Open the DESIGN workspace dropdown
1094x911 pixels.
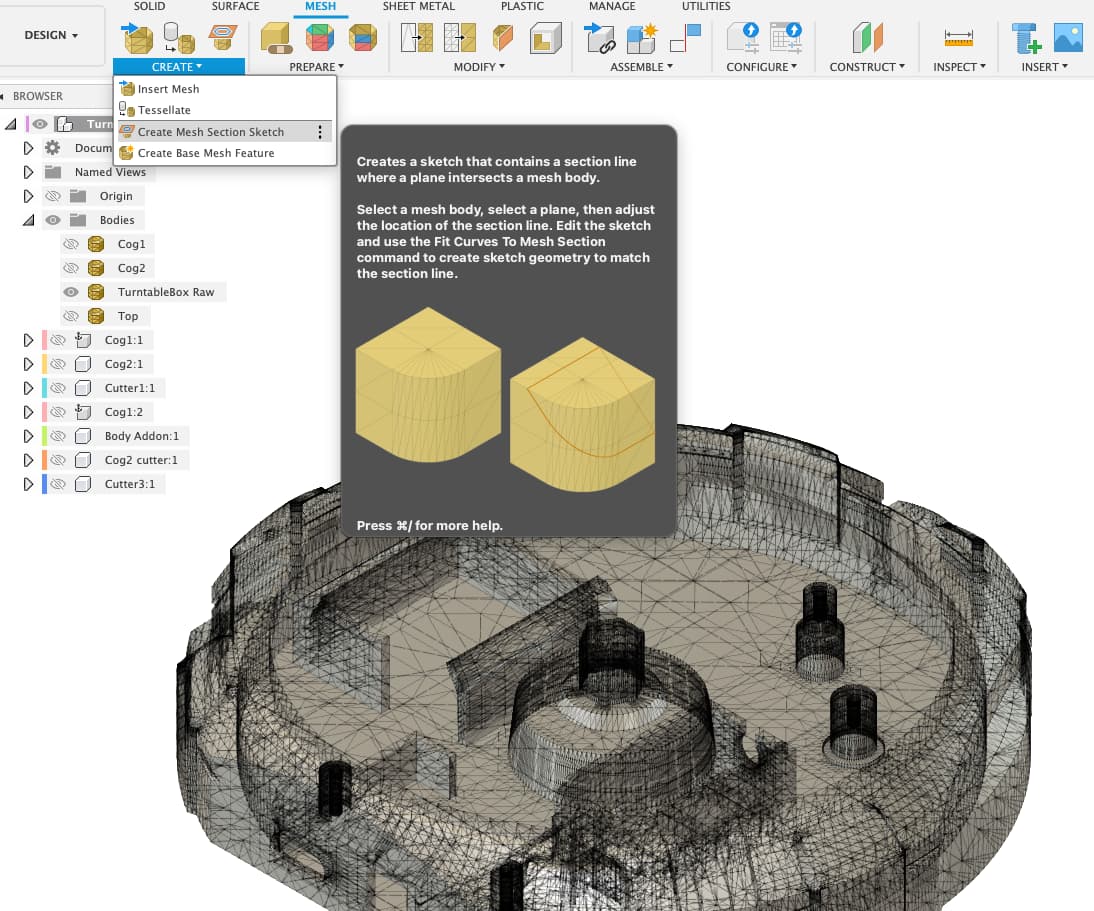[x=52, y=35]
